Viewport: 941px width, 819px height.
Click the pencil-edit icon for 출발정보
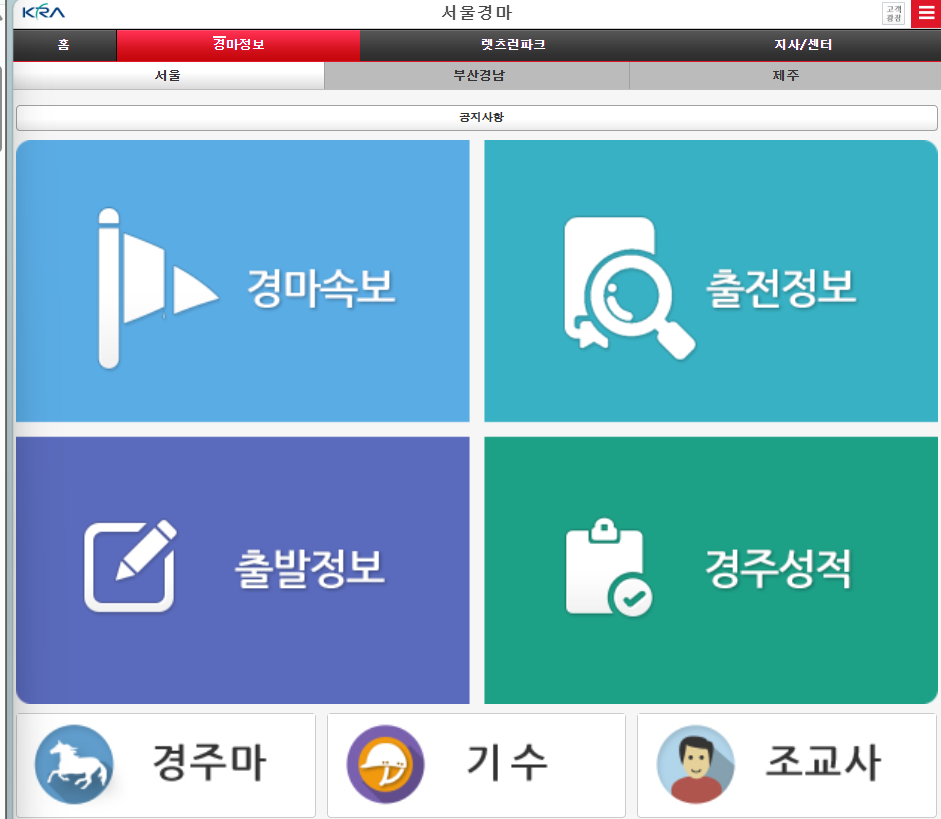point(130,566)
